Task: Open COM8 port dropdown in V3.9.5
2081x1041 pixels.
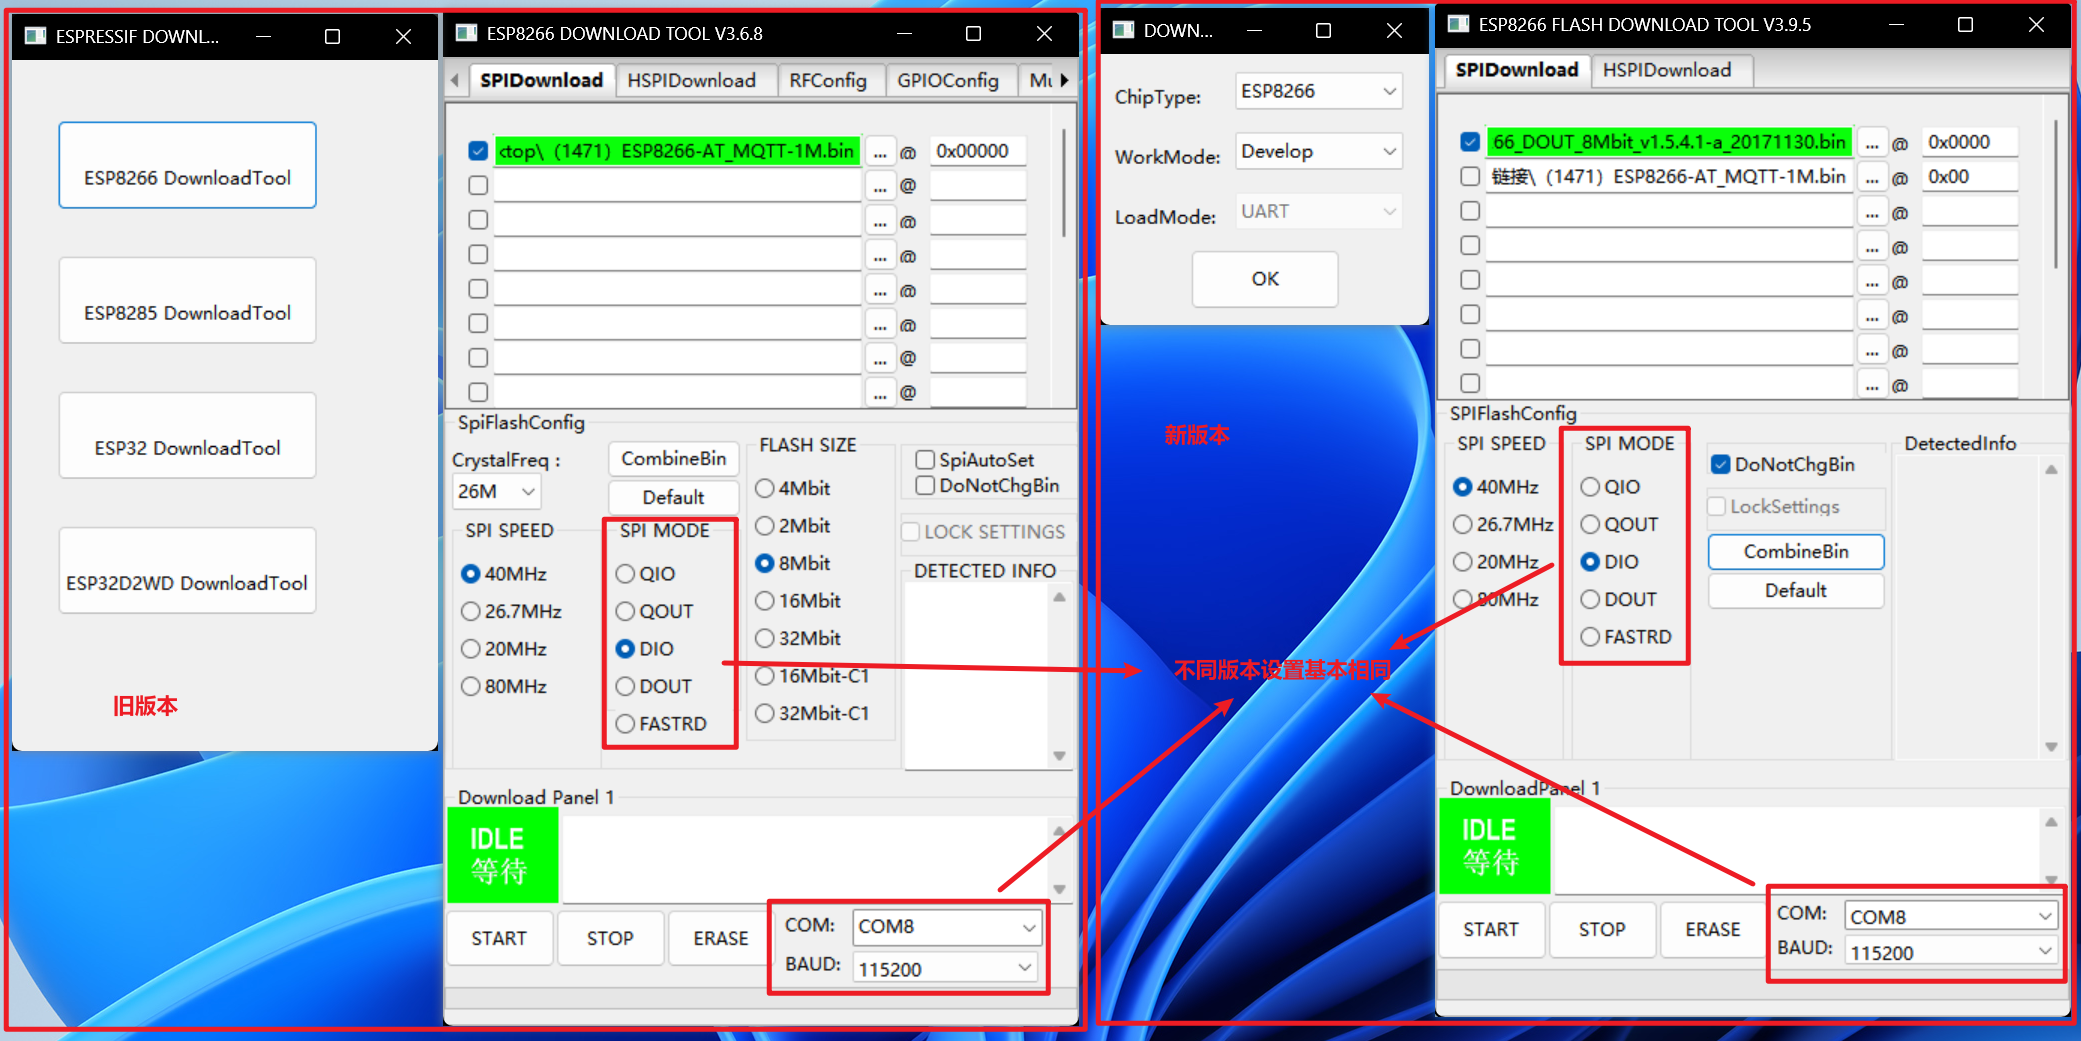Action: tap(1951, 916)
